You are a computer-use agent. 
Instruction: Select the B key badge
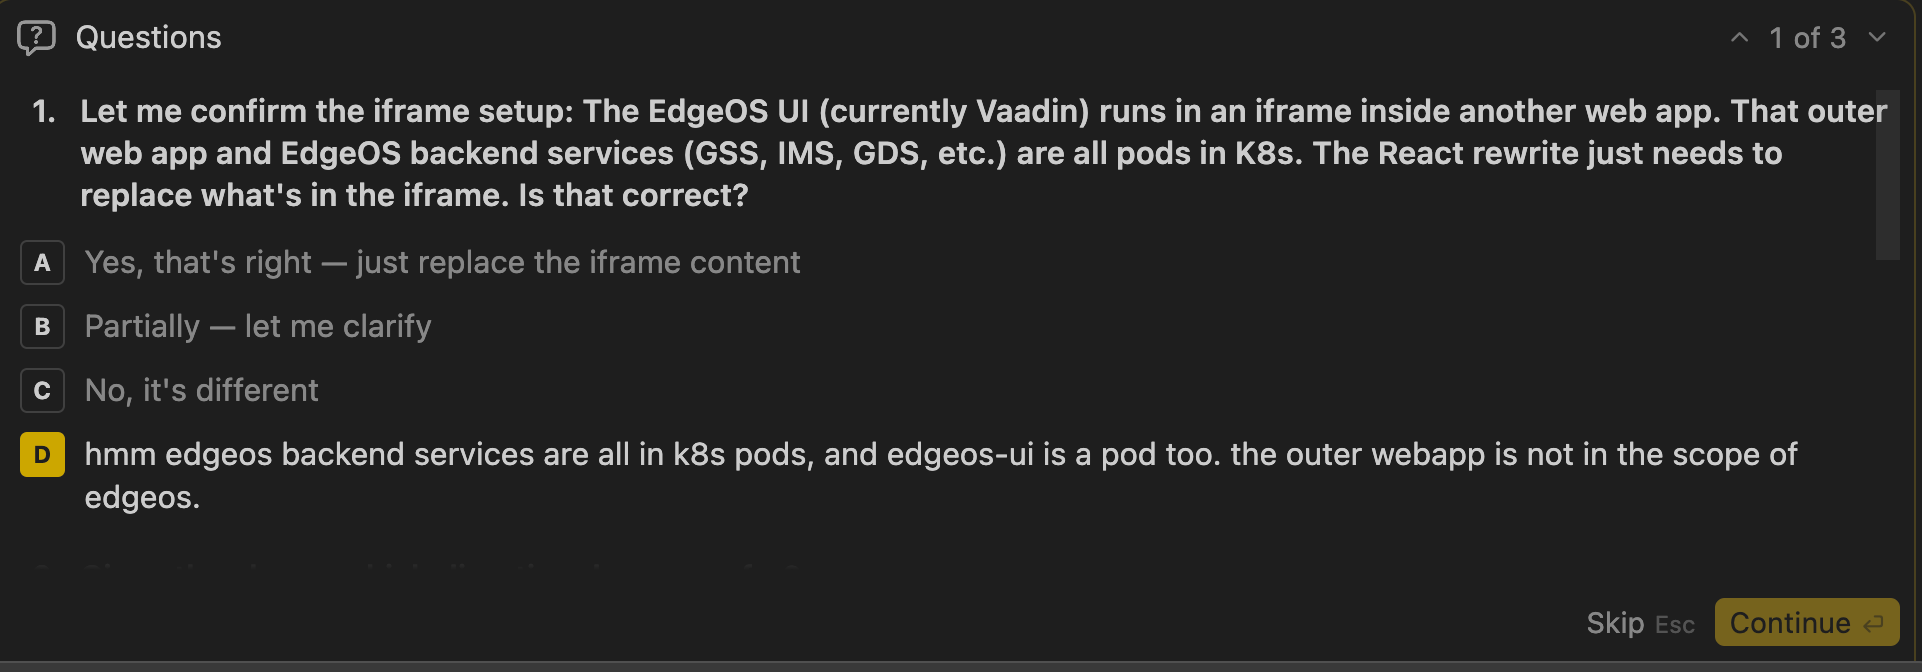(42, 327)
